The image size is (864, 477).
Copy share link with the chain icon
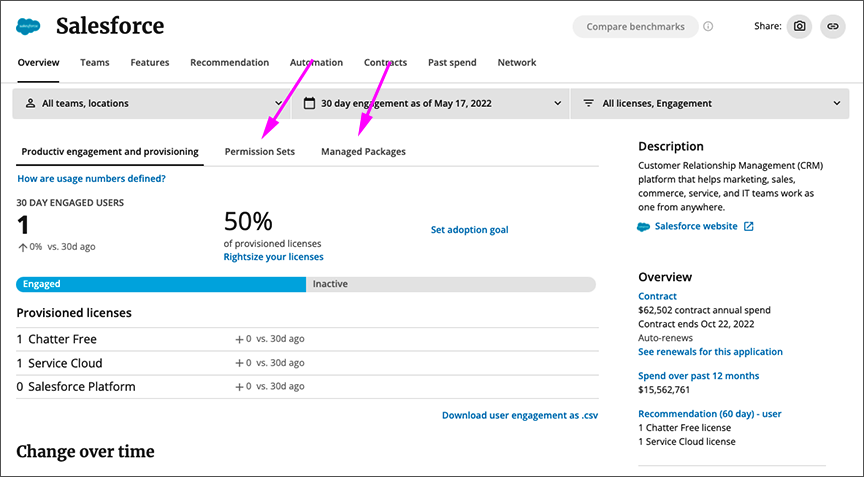(x=833, y=26)
